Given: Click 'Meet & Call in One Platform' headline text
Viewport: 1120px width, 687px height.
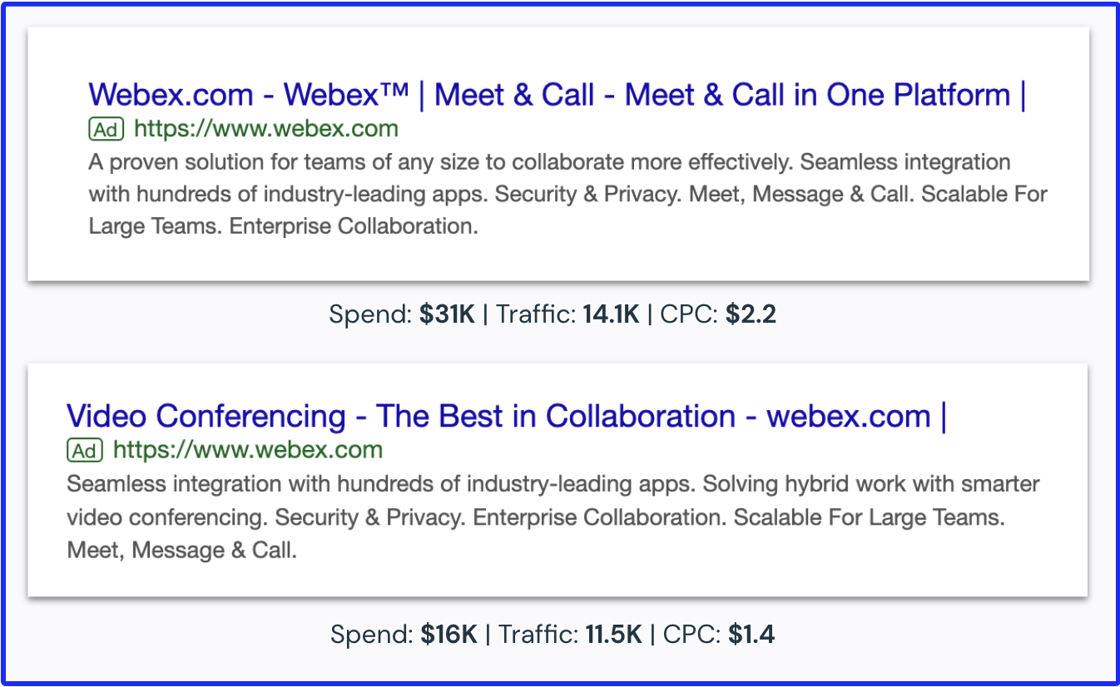Looking at the screenshot, I should click(817, 95).
